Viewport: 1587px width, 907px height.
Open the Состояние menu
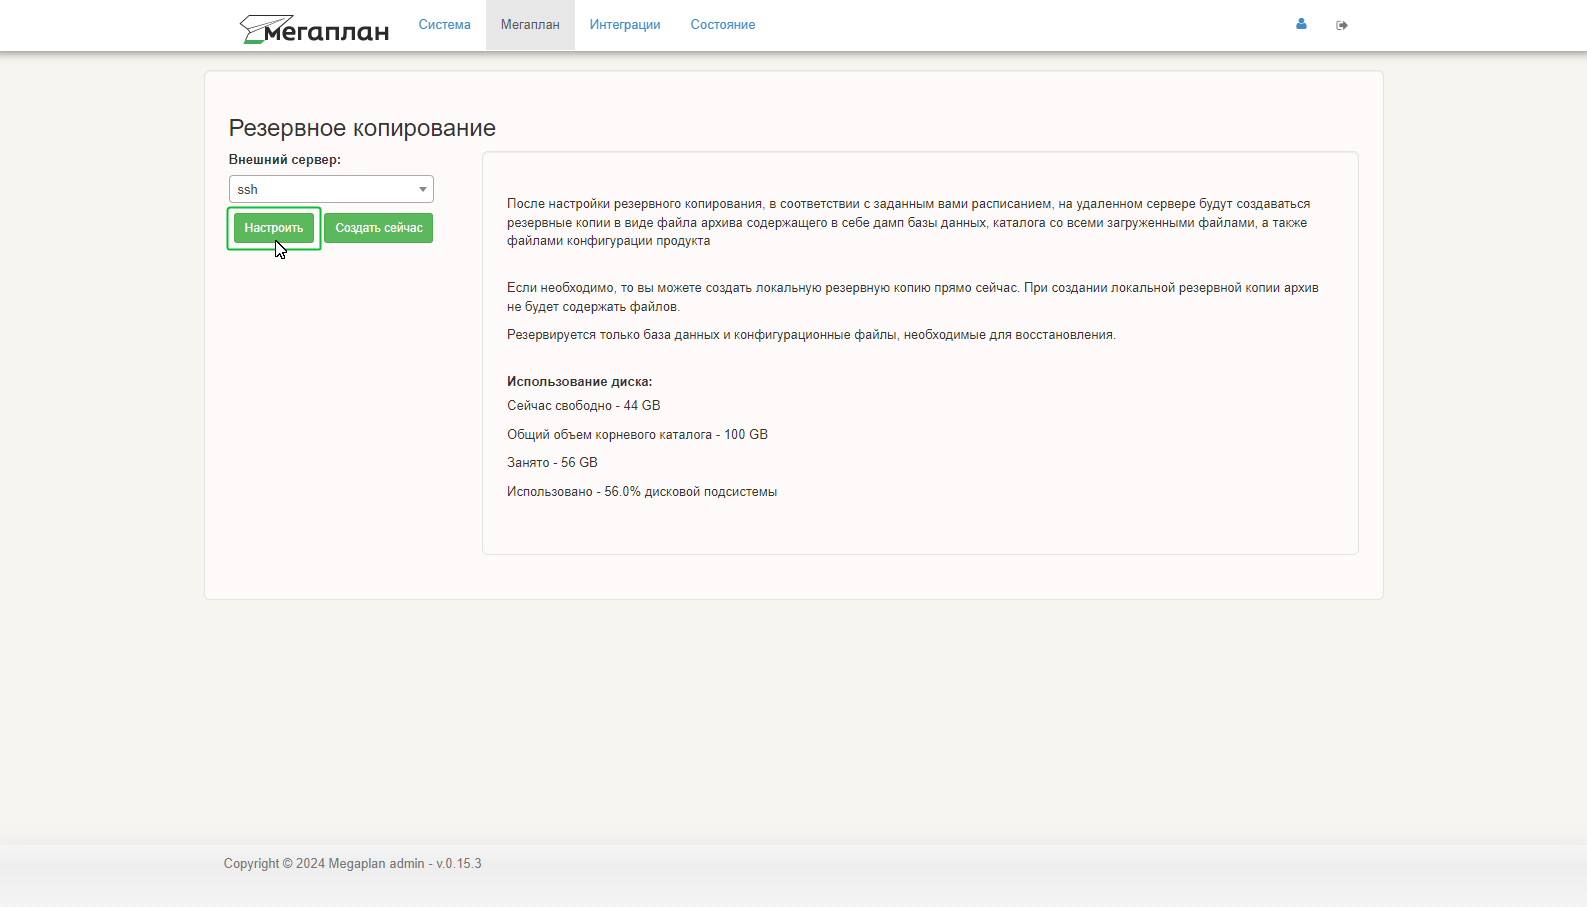723,25
